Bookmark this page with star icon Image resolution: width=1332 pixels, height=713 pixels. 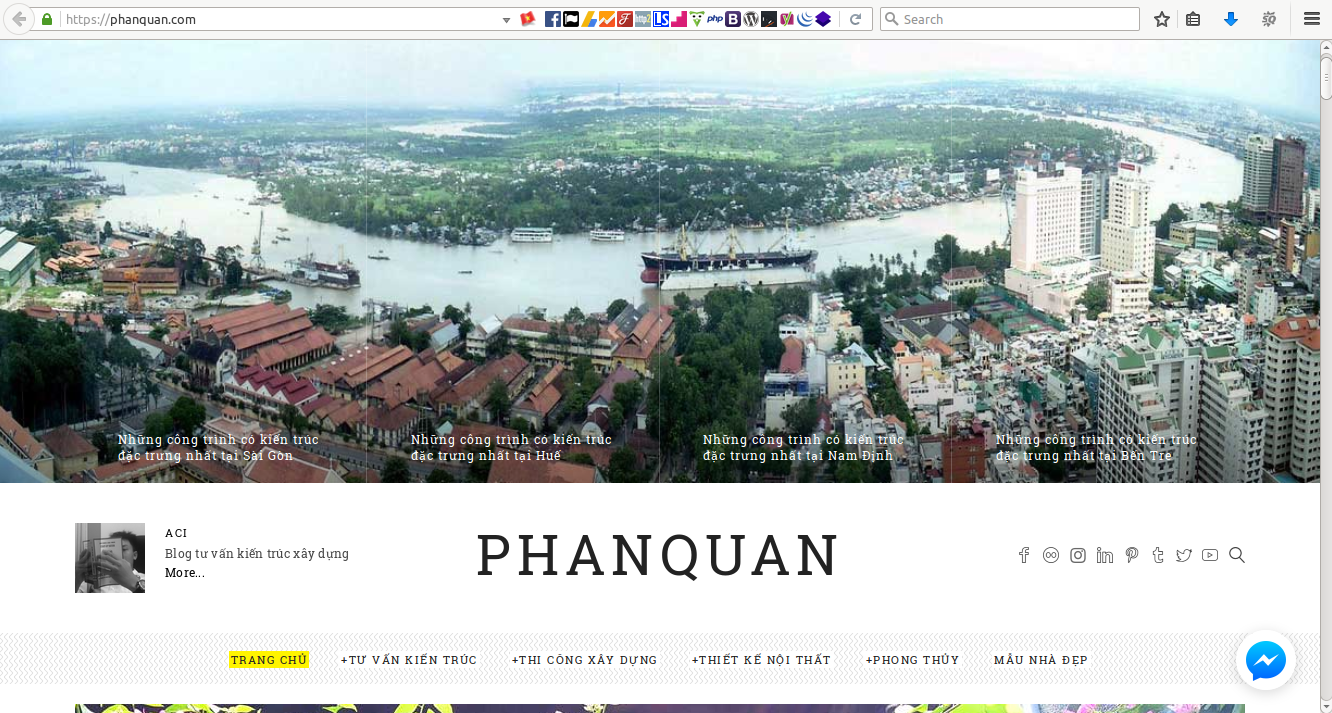(x=1162, y=19)
